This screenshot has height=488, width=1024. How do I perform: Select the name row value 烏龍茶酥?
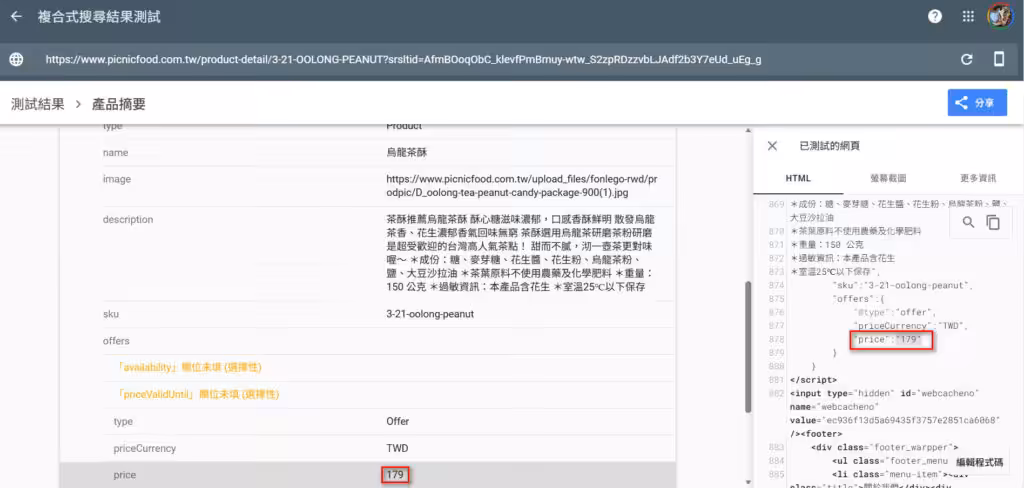(x=407, y=152)
